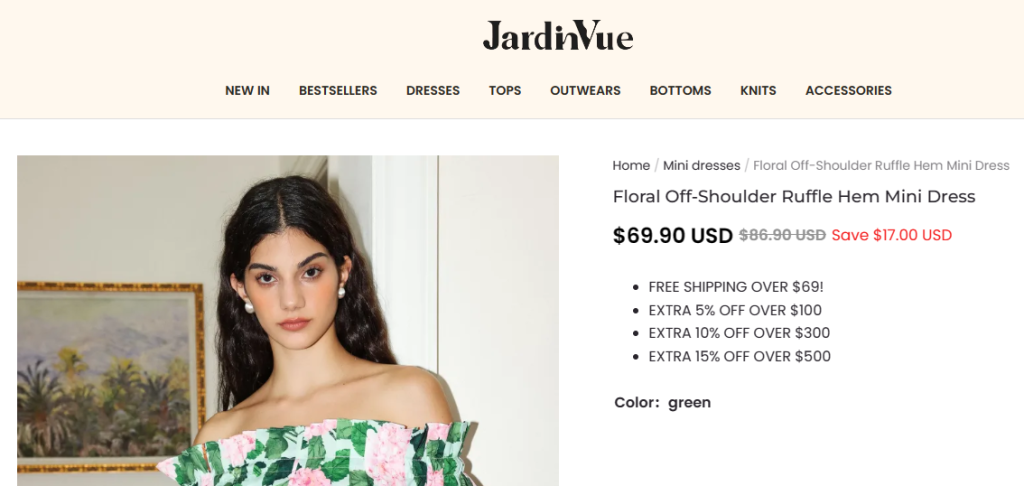This screenshot has width=1024, height=486.
Task: Go to Mini dresses breadcrumb link
Action: pos(701,166)
